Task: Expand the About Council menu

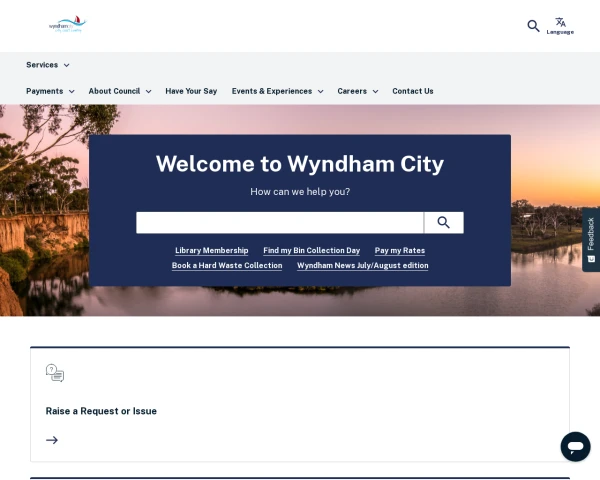Action: pos(120,91)
